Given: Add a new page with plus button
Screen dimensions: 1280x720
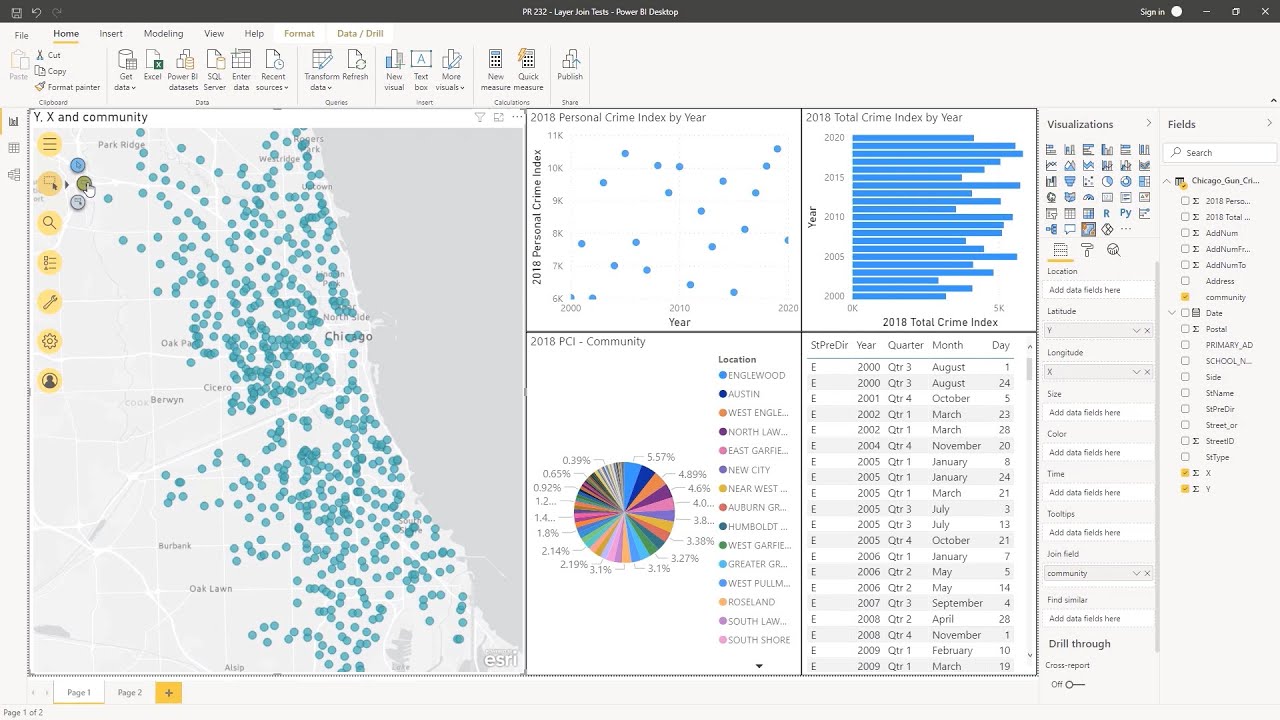Looking at the screenshot, I should [x=168, y=692].
